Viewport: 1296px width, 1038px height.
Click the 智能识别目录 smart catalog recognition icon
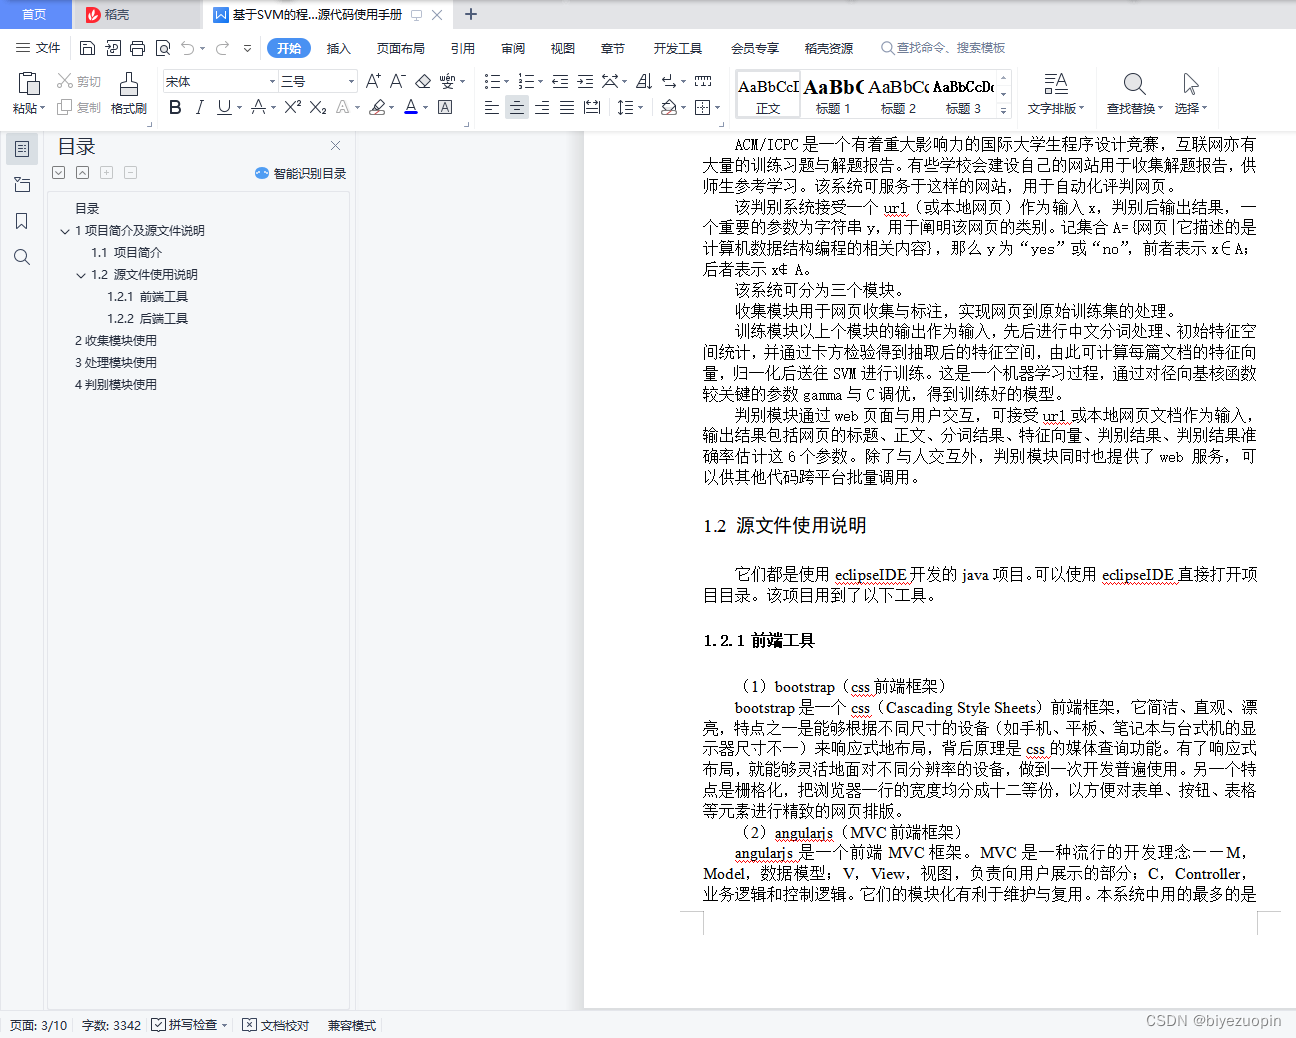[x=261, y=173]
